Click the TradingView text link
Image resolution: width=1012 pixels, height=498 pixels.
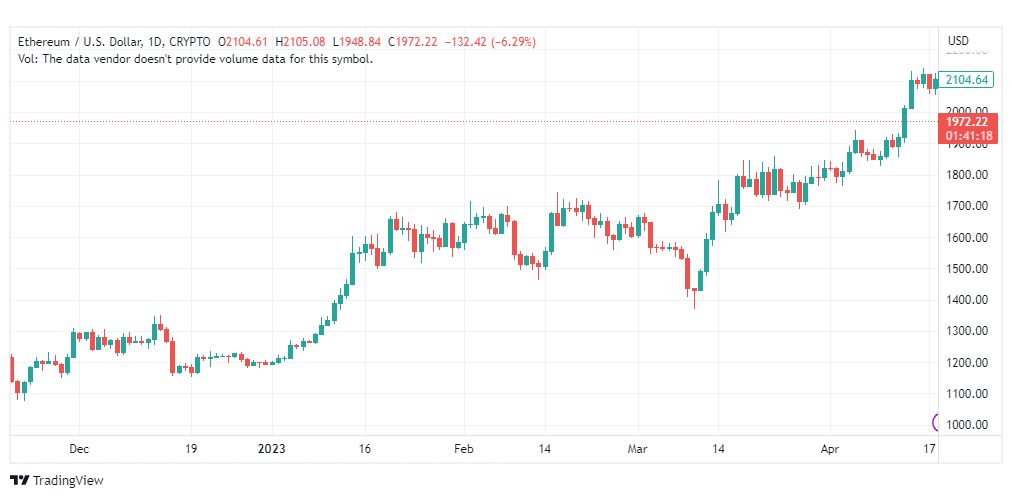(68, 481)
